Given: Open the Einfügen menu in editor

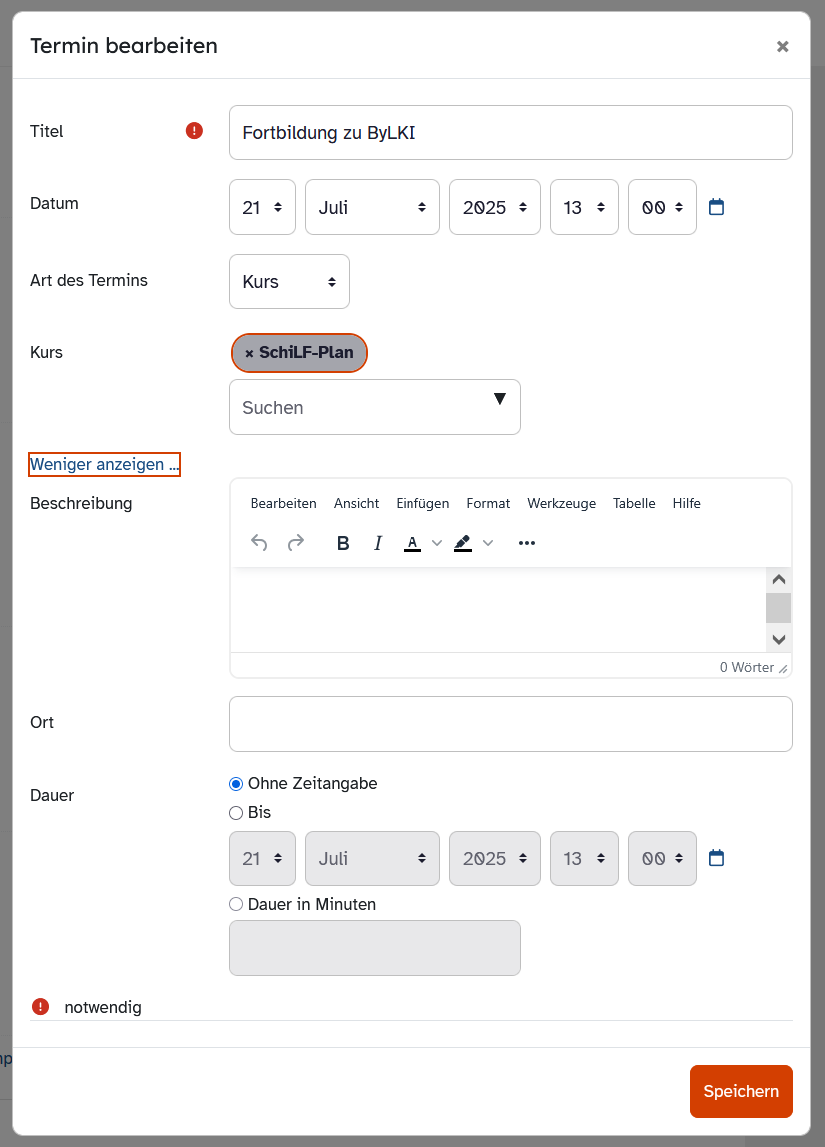Looking at the screenshot, I should coord(422,503).
